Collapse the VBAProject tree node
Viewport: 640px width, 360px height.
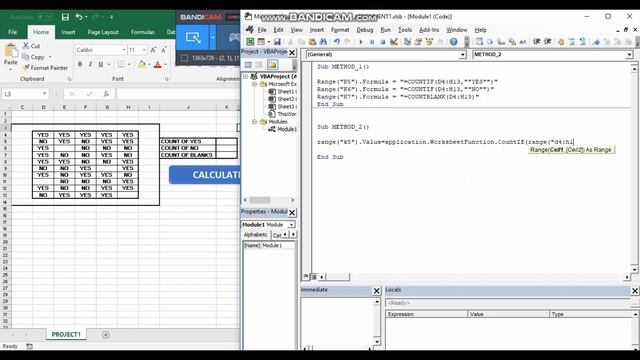tap(246, 76)
